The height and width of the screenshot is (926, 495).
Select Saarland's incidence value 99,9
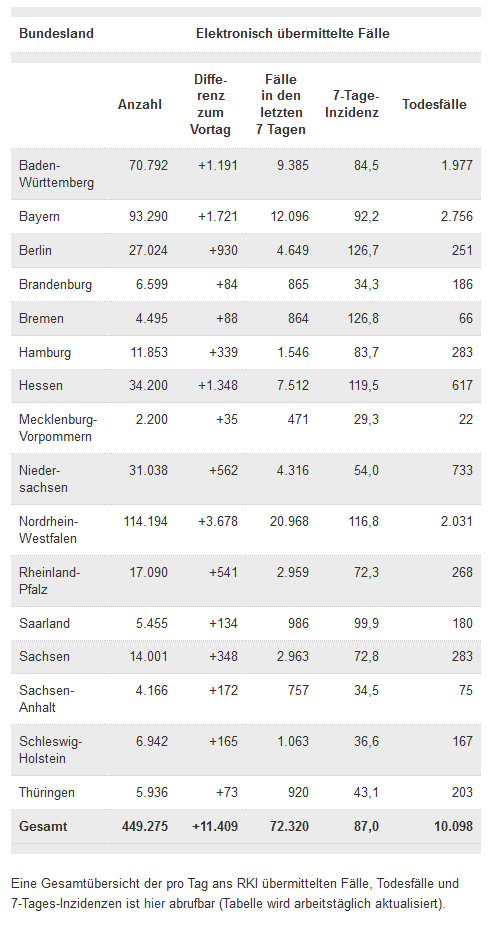click(365, 623)
